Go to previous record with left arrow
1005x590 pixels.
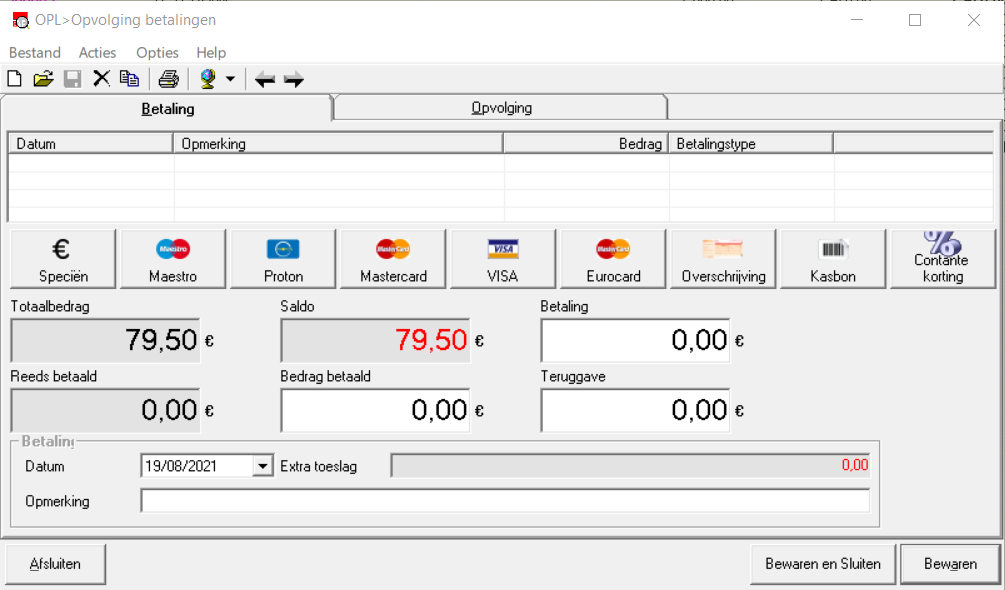coord(265,80)
